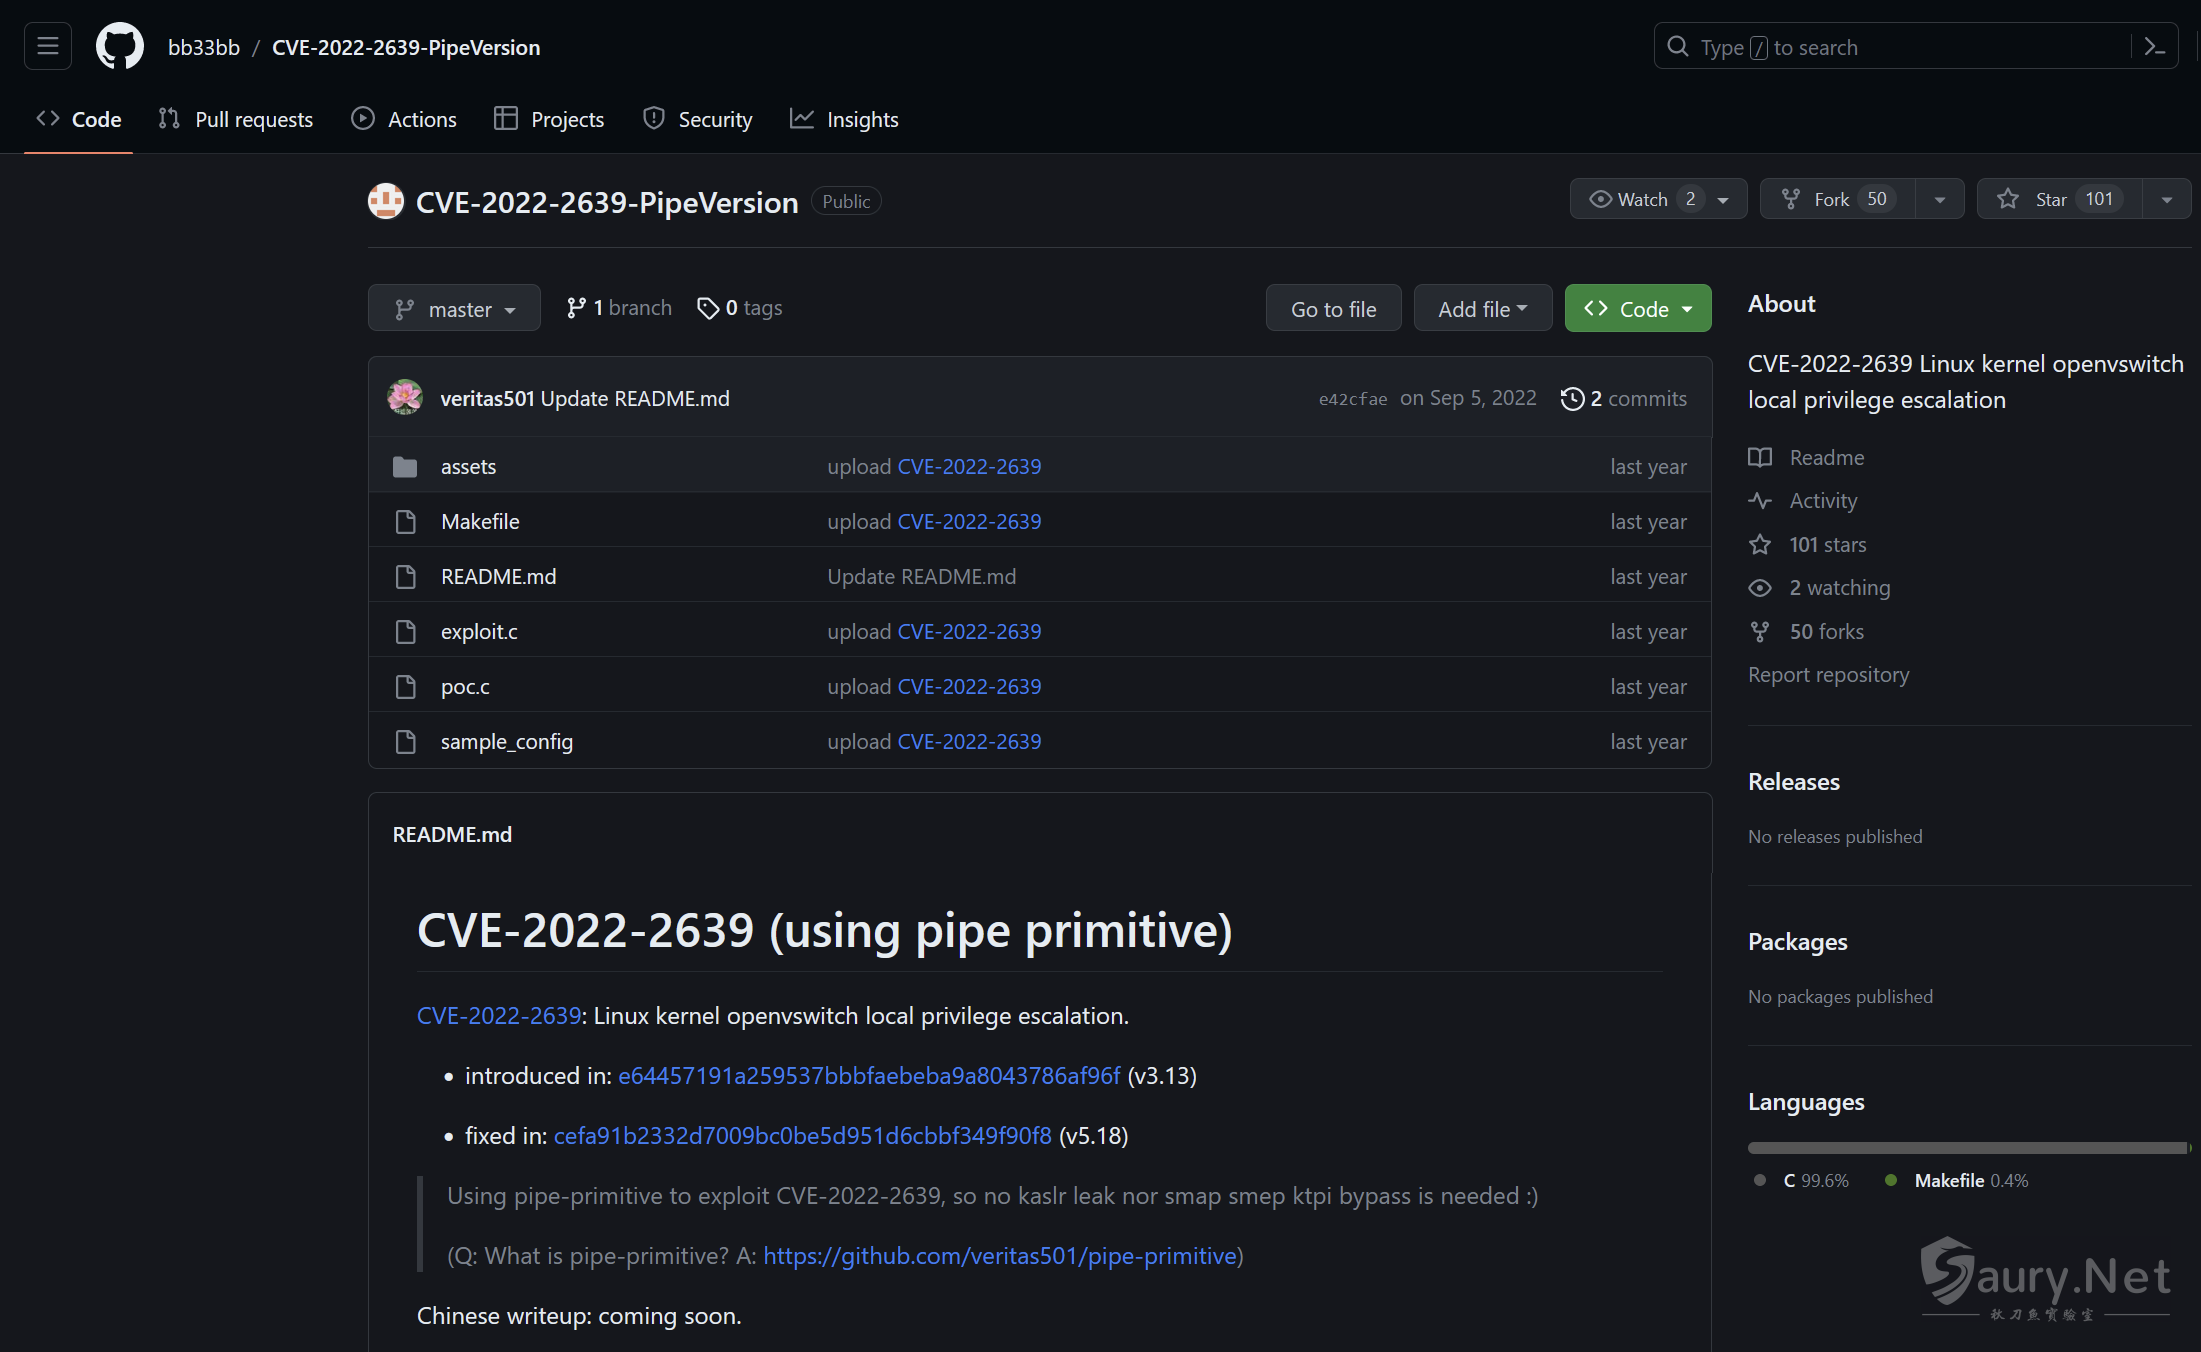Open the GitHub home logo

point(119,46)
